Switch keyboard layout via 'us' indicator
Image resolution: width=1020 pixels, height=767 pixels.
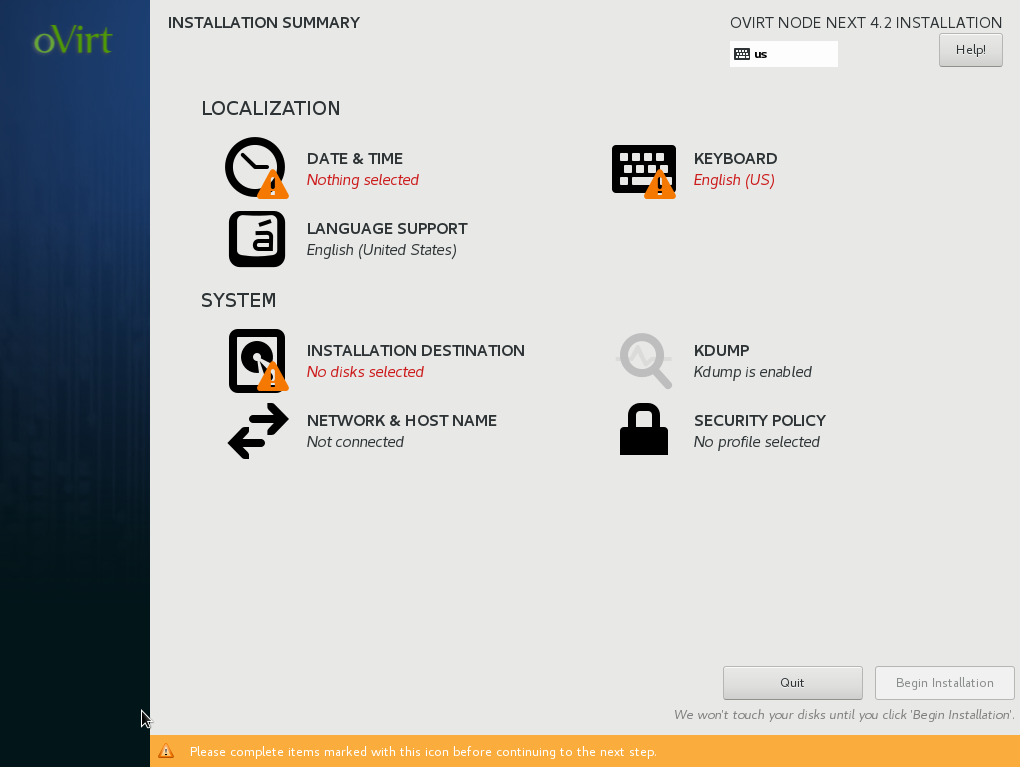coord(783,54)
